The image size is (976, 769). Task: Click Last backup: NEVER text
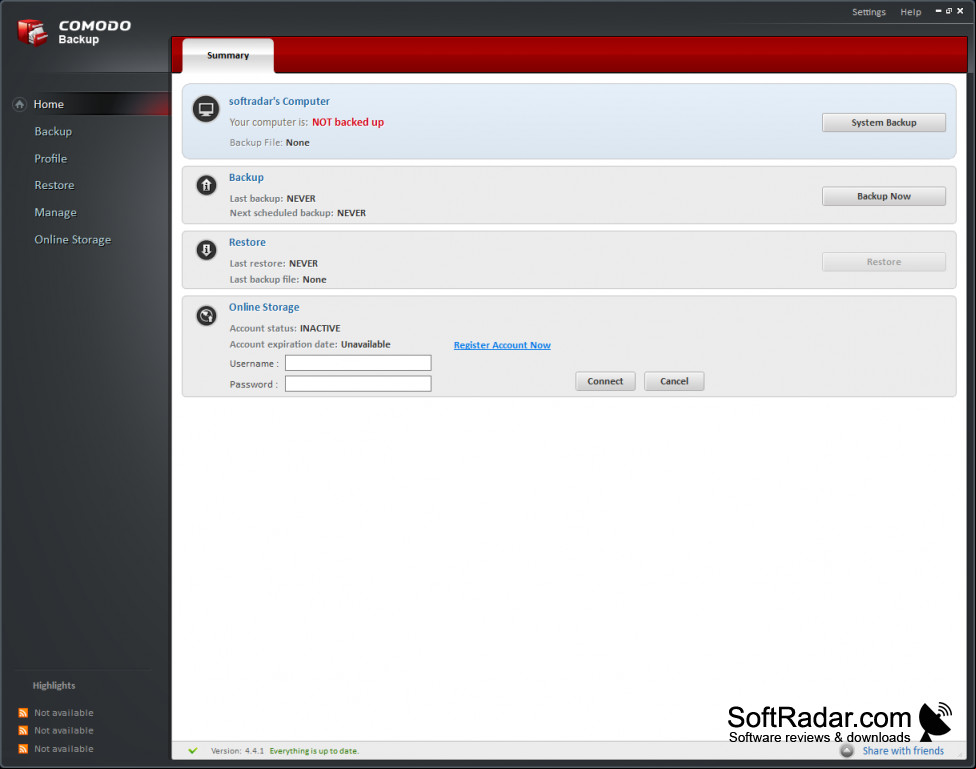tap(273, 199)
